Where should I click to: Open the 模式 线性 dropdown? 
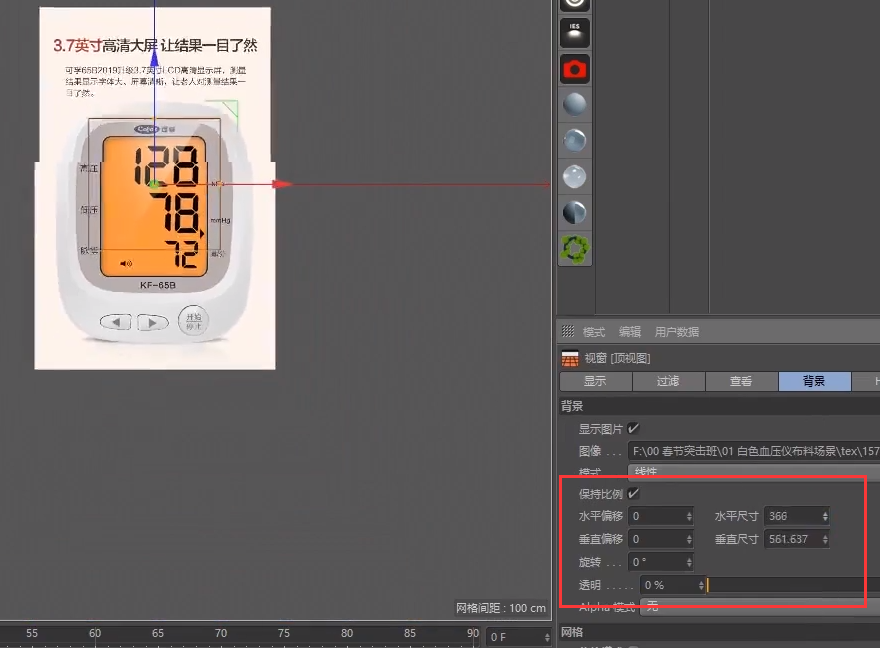tap(754, 470)
